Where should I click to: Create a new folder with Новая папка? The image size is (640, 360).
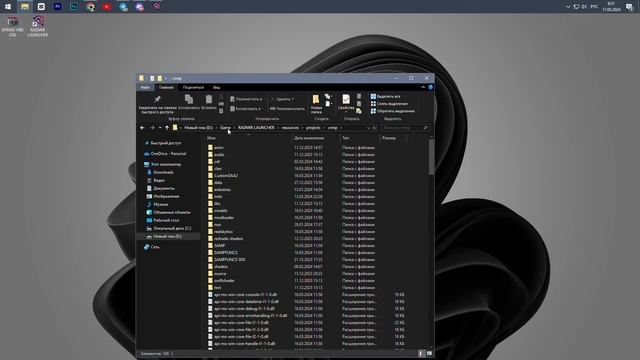click(x=316, y=104)
